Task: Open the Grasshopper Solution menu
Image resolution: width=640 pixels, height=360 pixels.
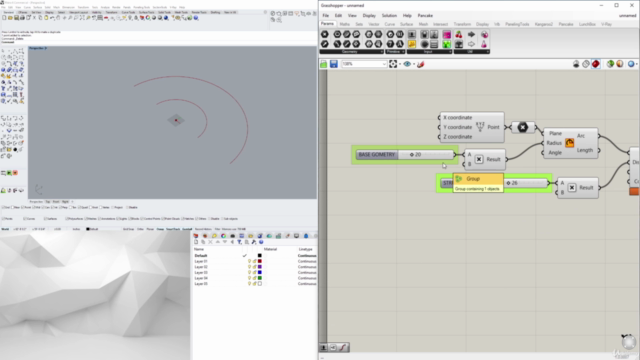Action: click(x=389, y=16)
